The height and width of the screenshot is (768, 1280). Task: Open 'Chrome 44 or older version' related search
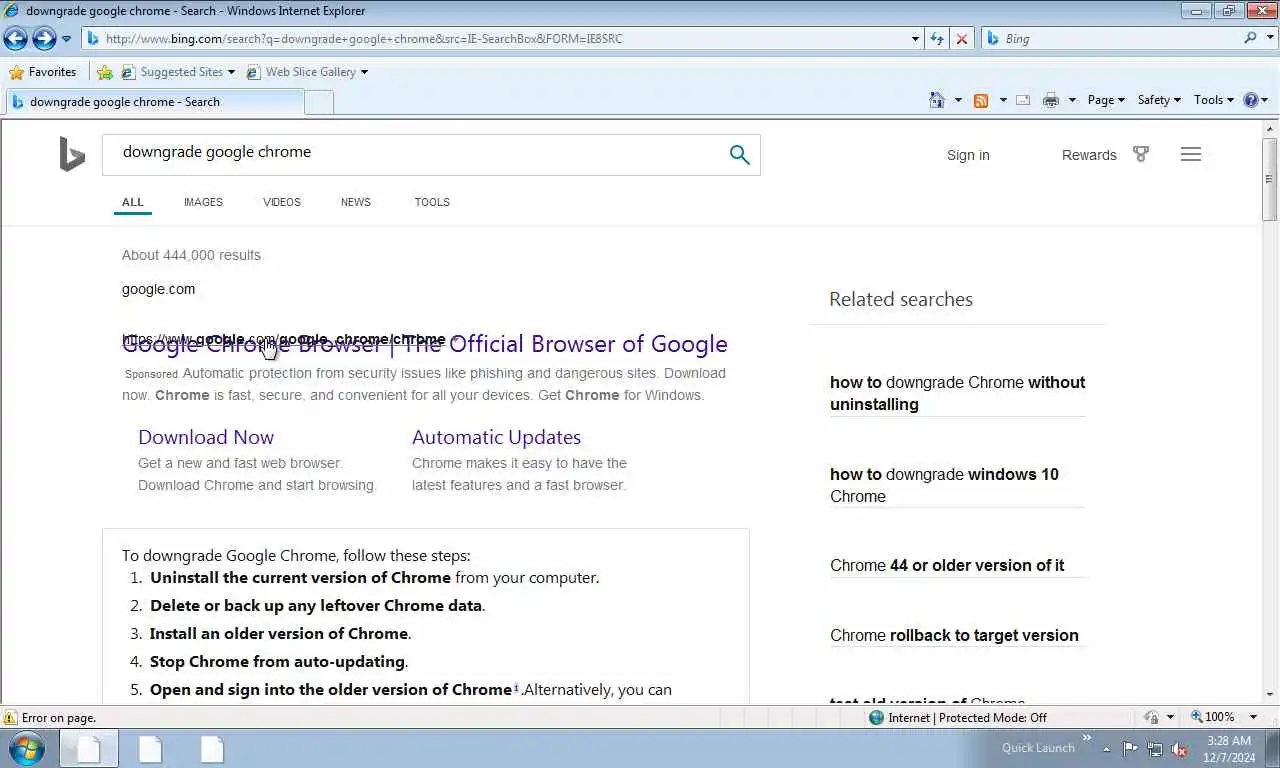pyautogui.click(x=947, y=565)
